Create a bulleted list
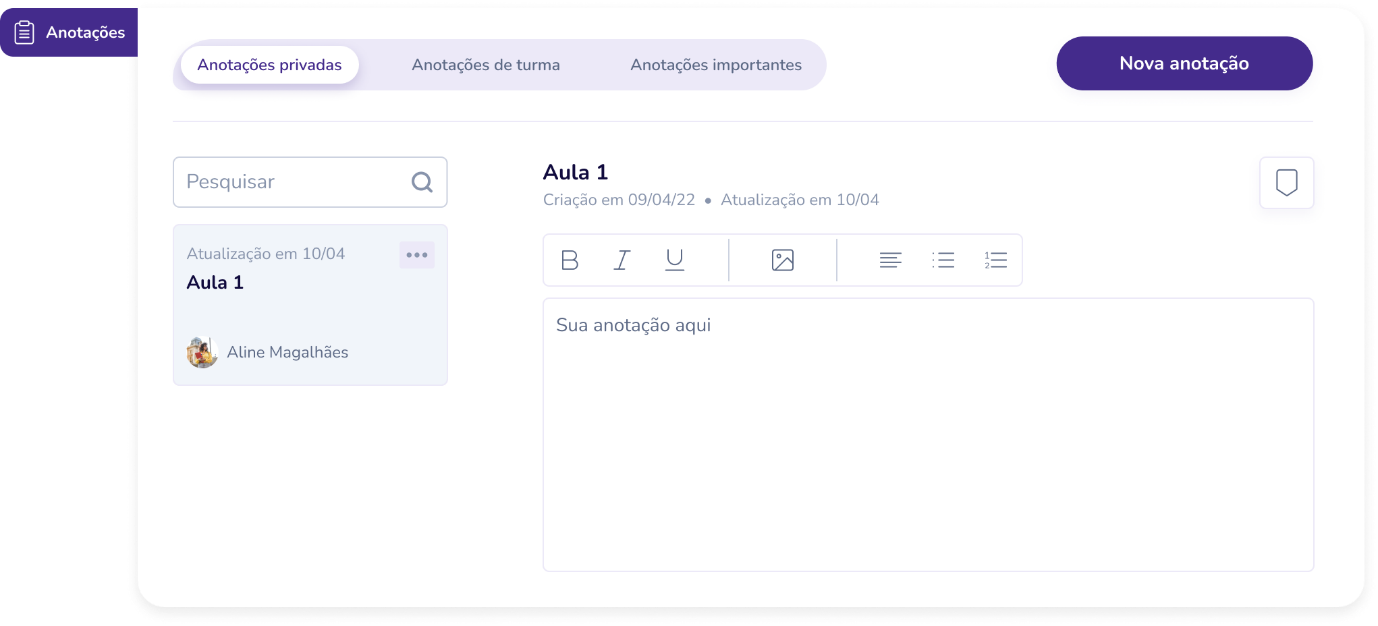 point(943,260)
